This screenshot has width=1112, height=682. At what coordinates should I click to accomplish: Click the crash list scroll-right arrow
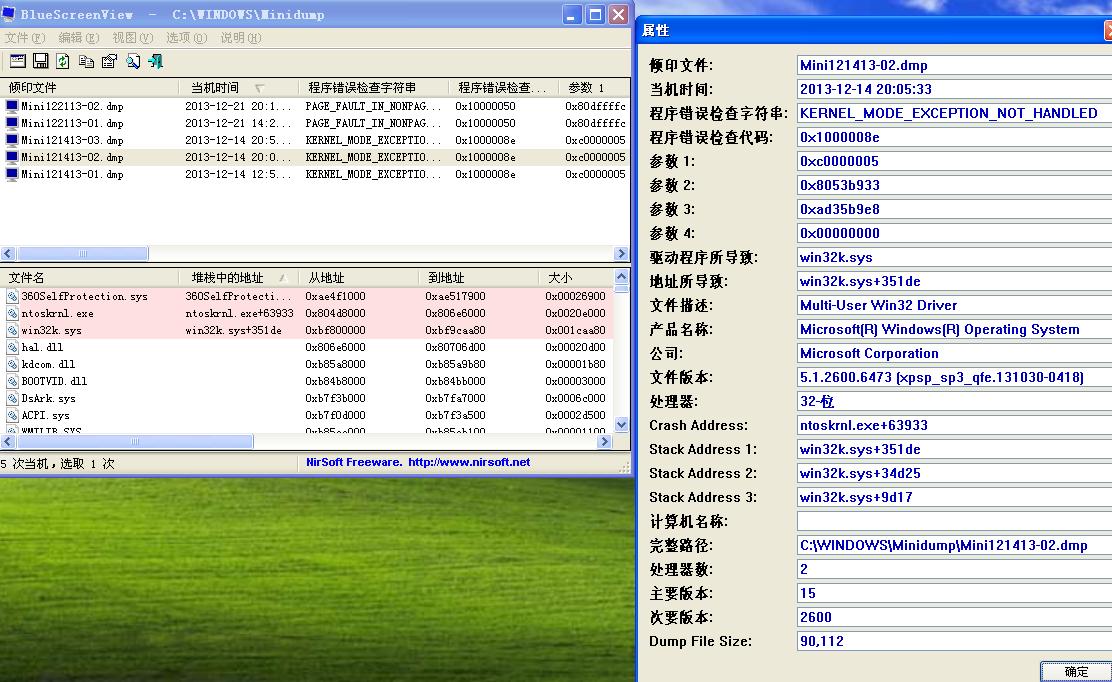621,254
